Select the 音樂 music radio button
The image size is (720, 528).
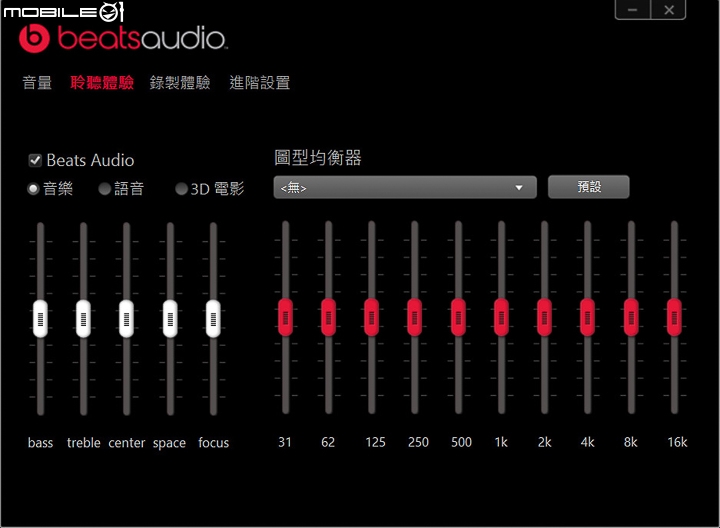tap(33, 189)
